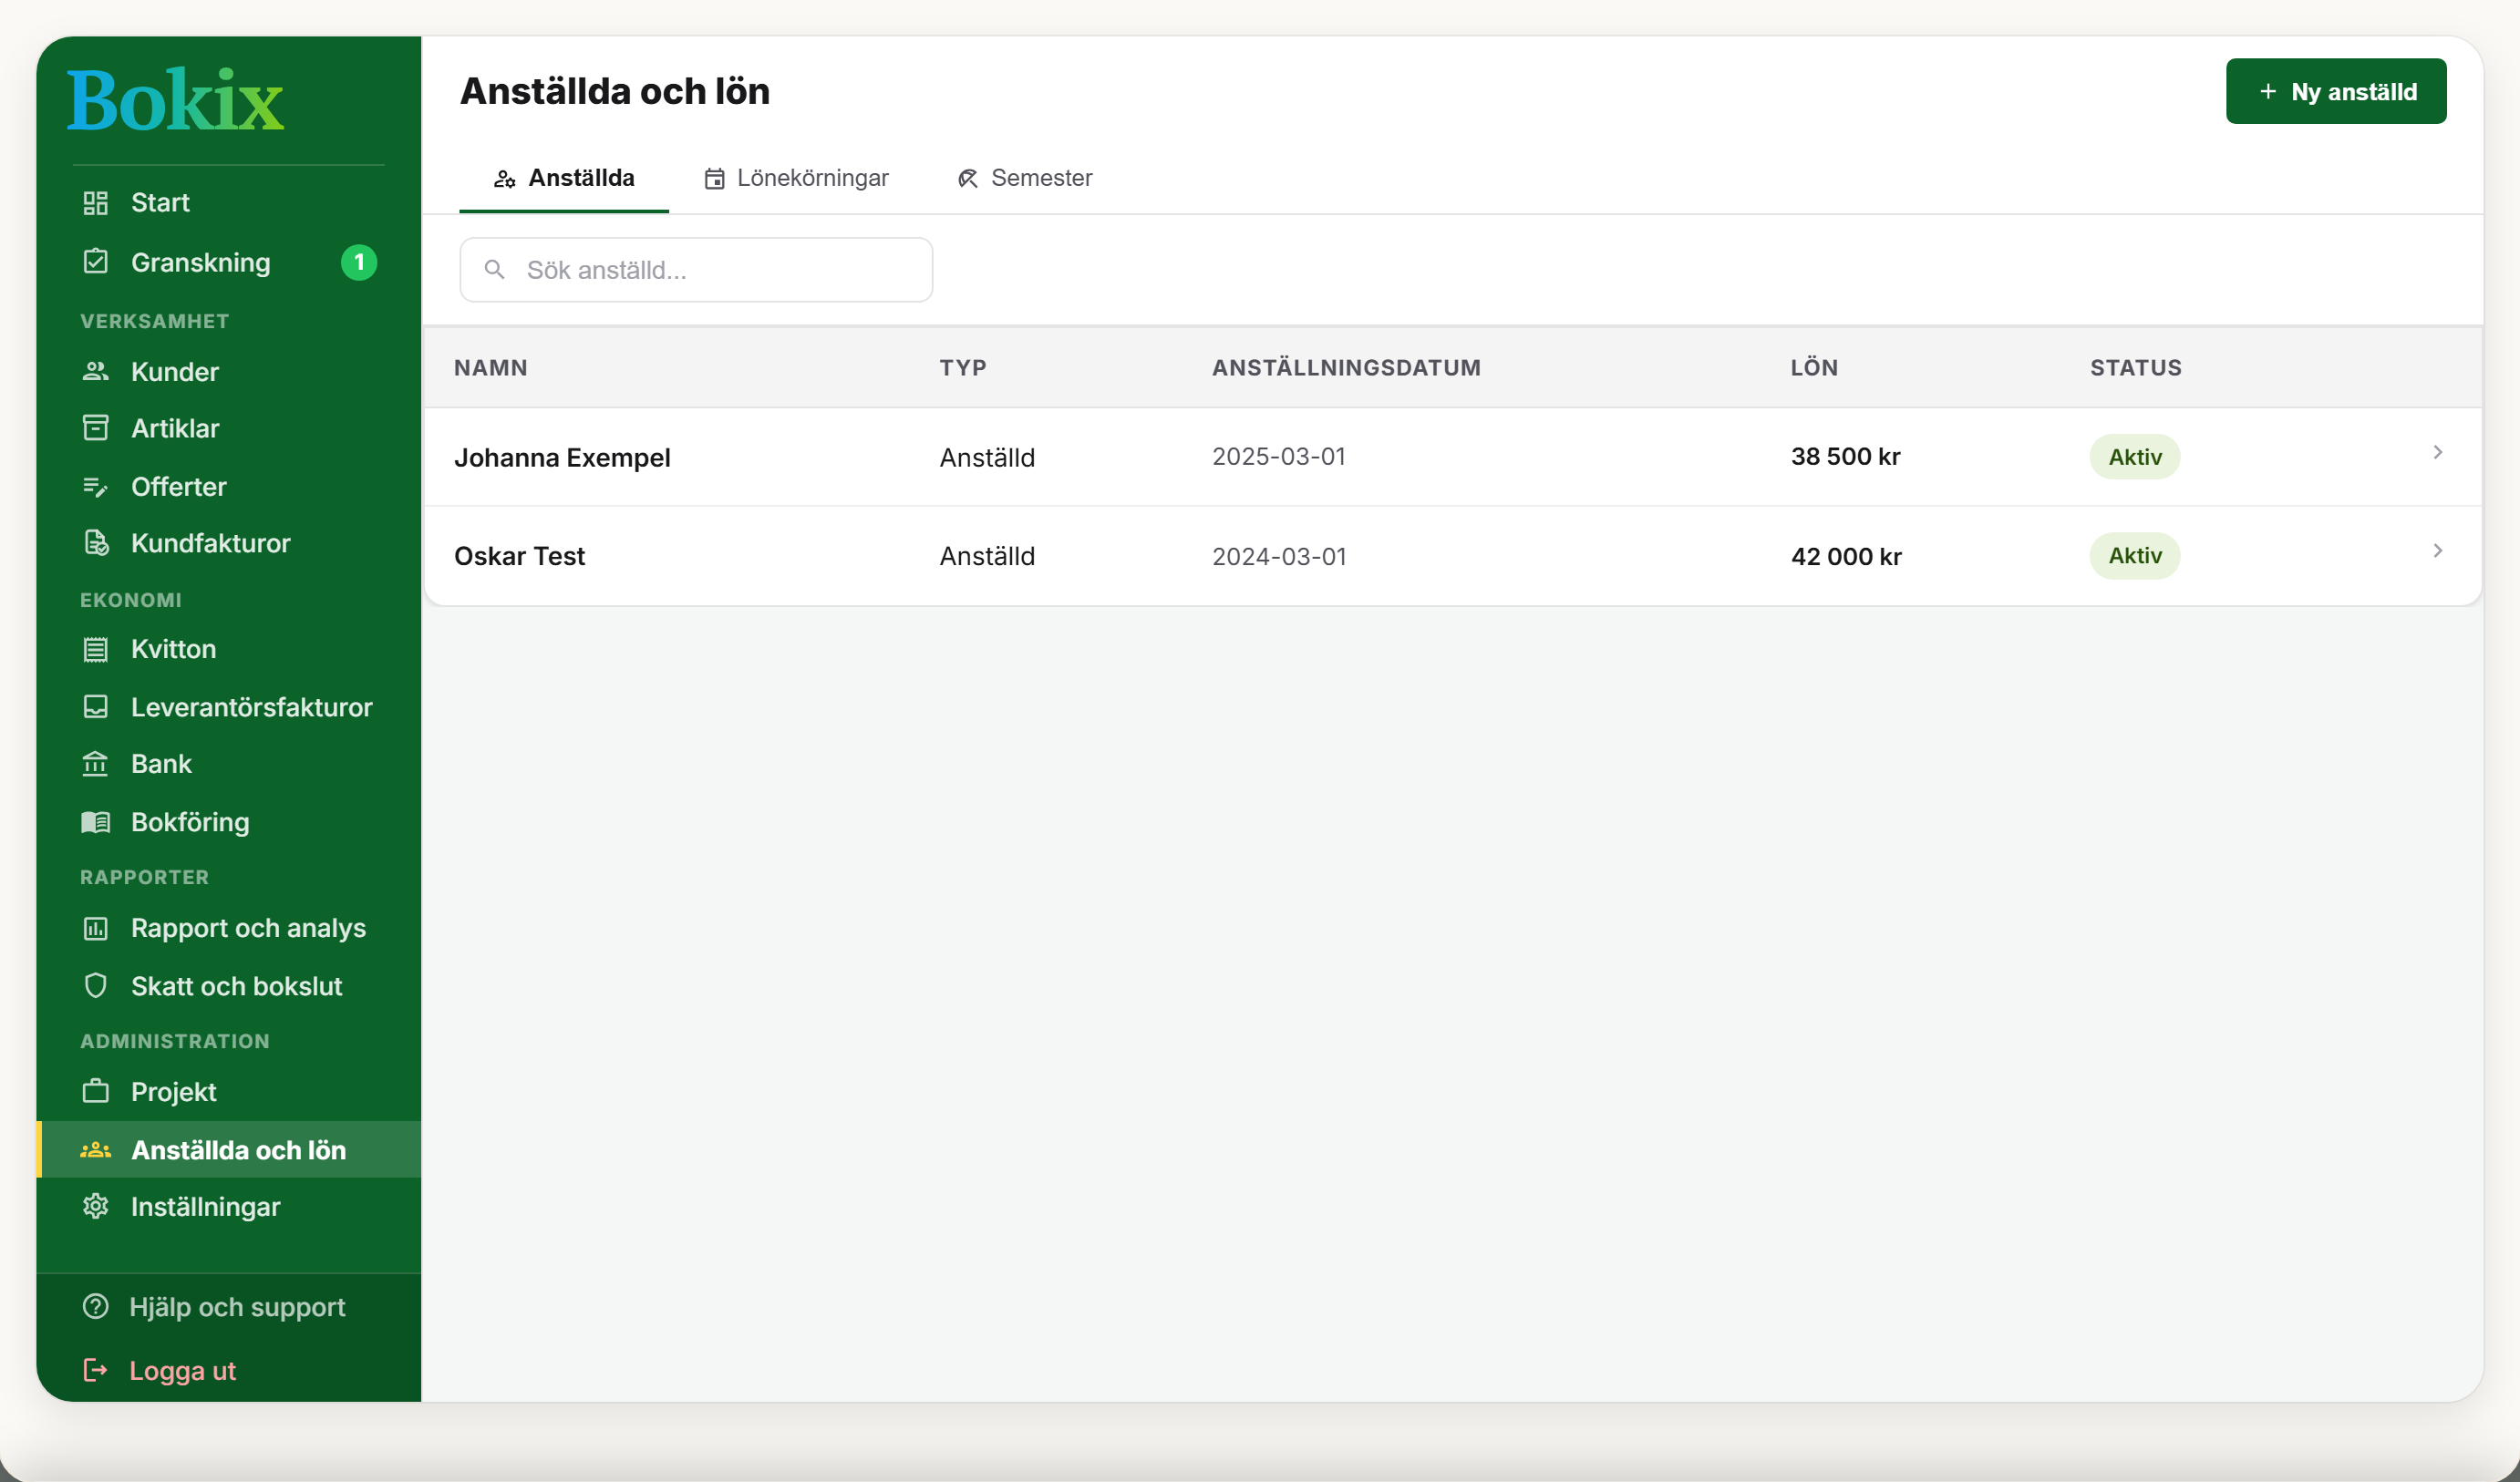
Task: Click the Skatt och bokslut shield icon
Action: 95,986
